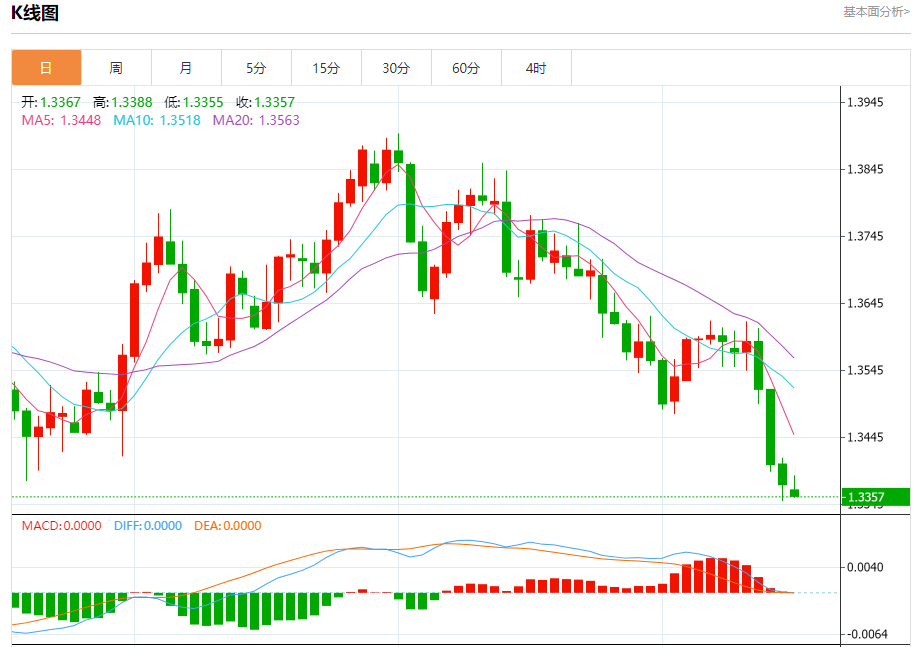Select the 日 daily chart tab
This screenshot has width=919, height=647.
coord(46,68)
